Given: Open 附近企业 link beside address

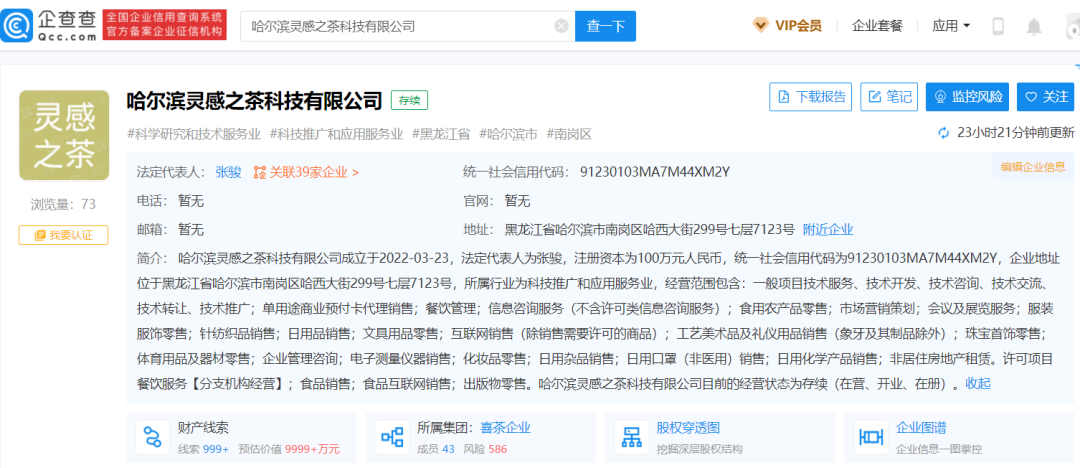Looking at the screenshot, I should click(828, 229).
